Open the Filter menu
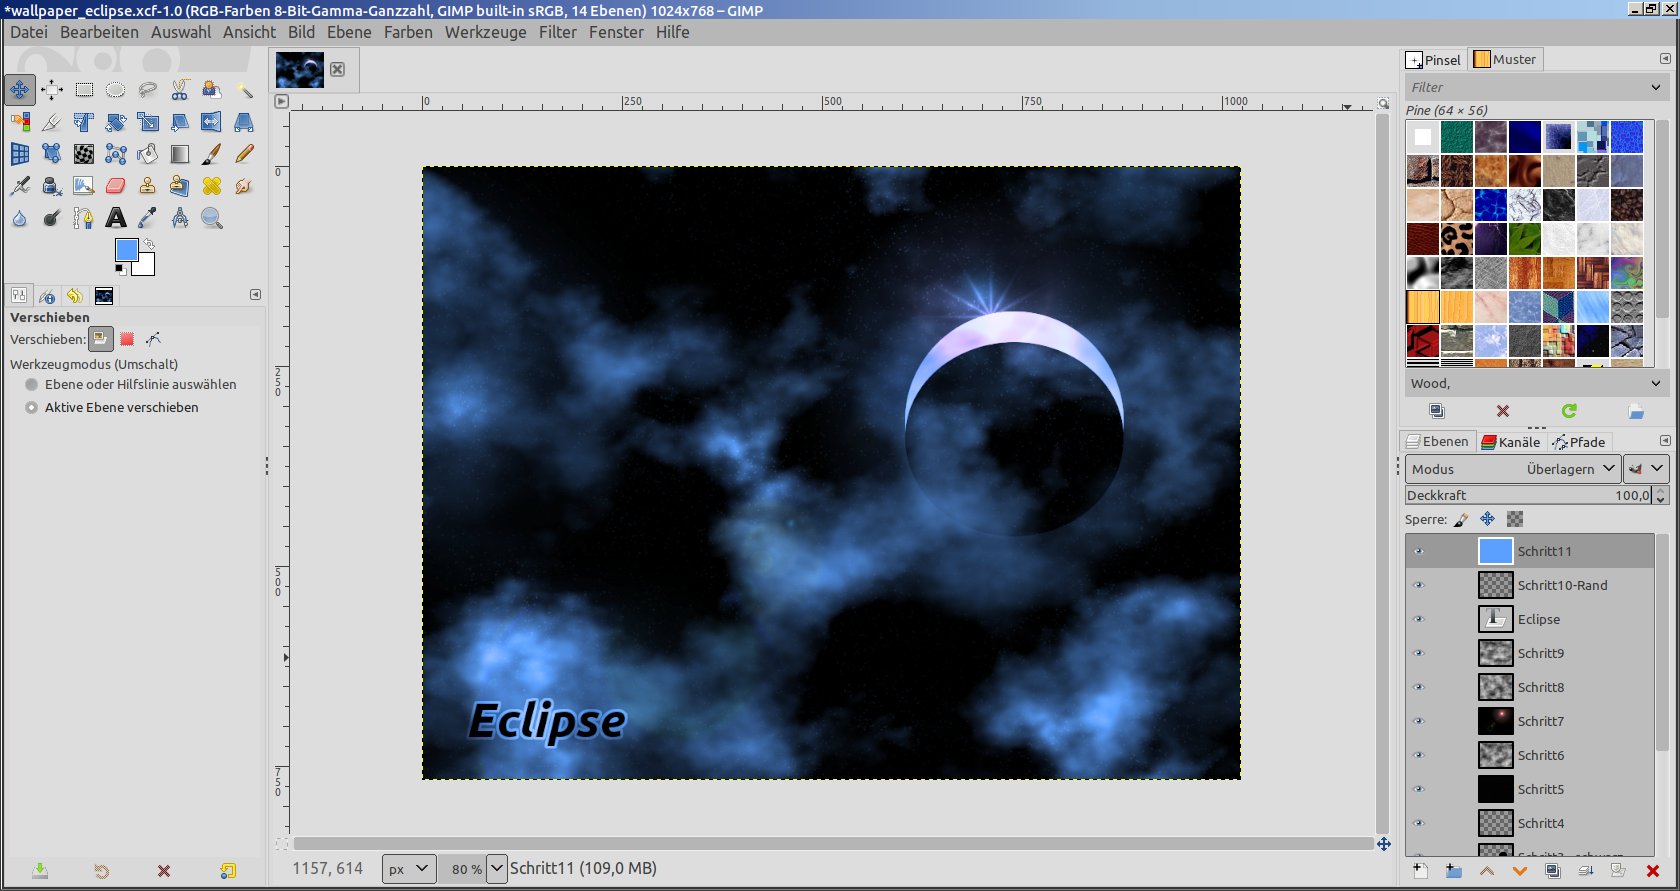This screenshot has width=1680, height=891. click(557, 32)
